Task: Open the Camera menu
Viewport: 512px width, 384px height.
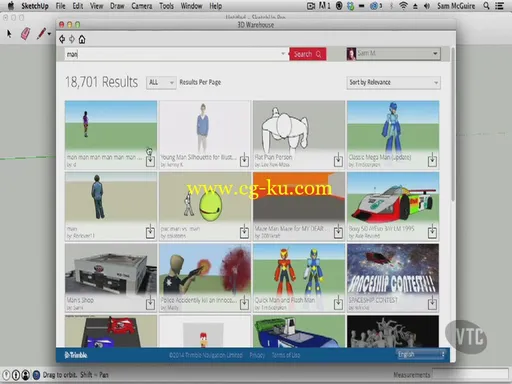Action: (142, 6)
